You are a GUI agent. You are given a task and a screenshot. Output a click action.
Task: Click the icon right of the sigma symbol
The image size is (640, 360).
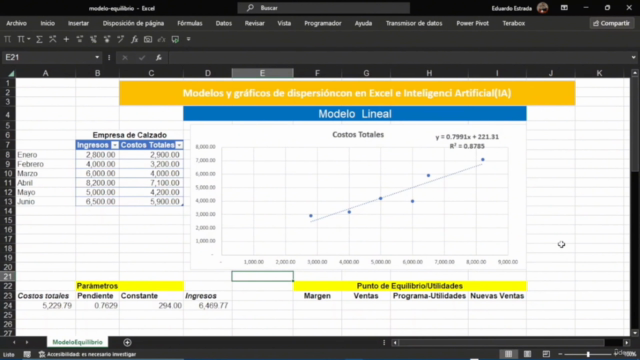tap(53, 39)
